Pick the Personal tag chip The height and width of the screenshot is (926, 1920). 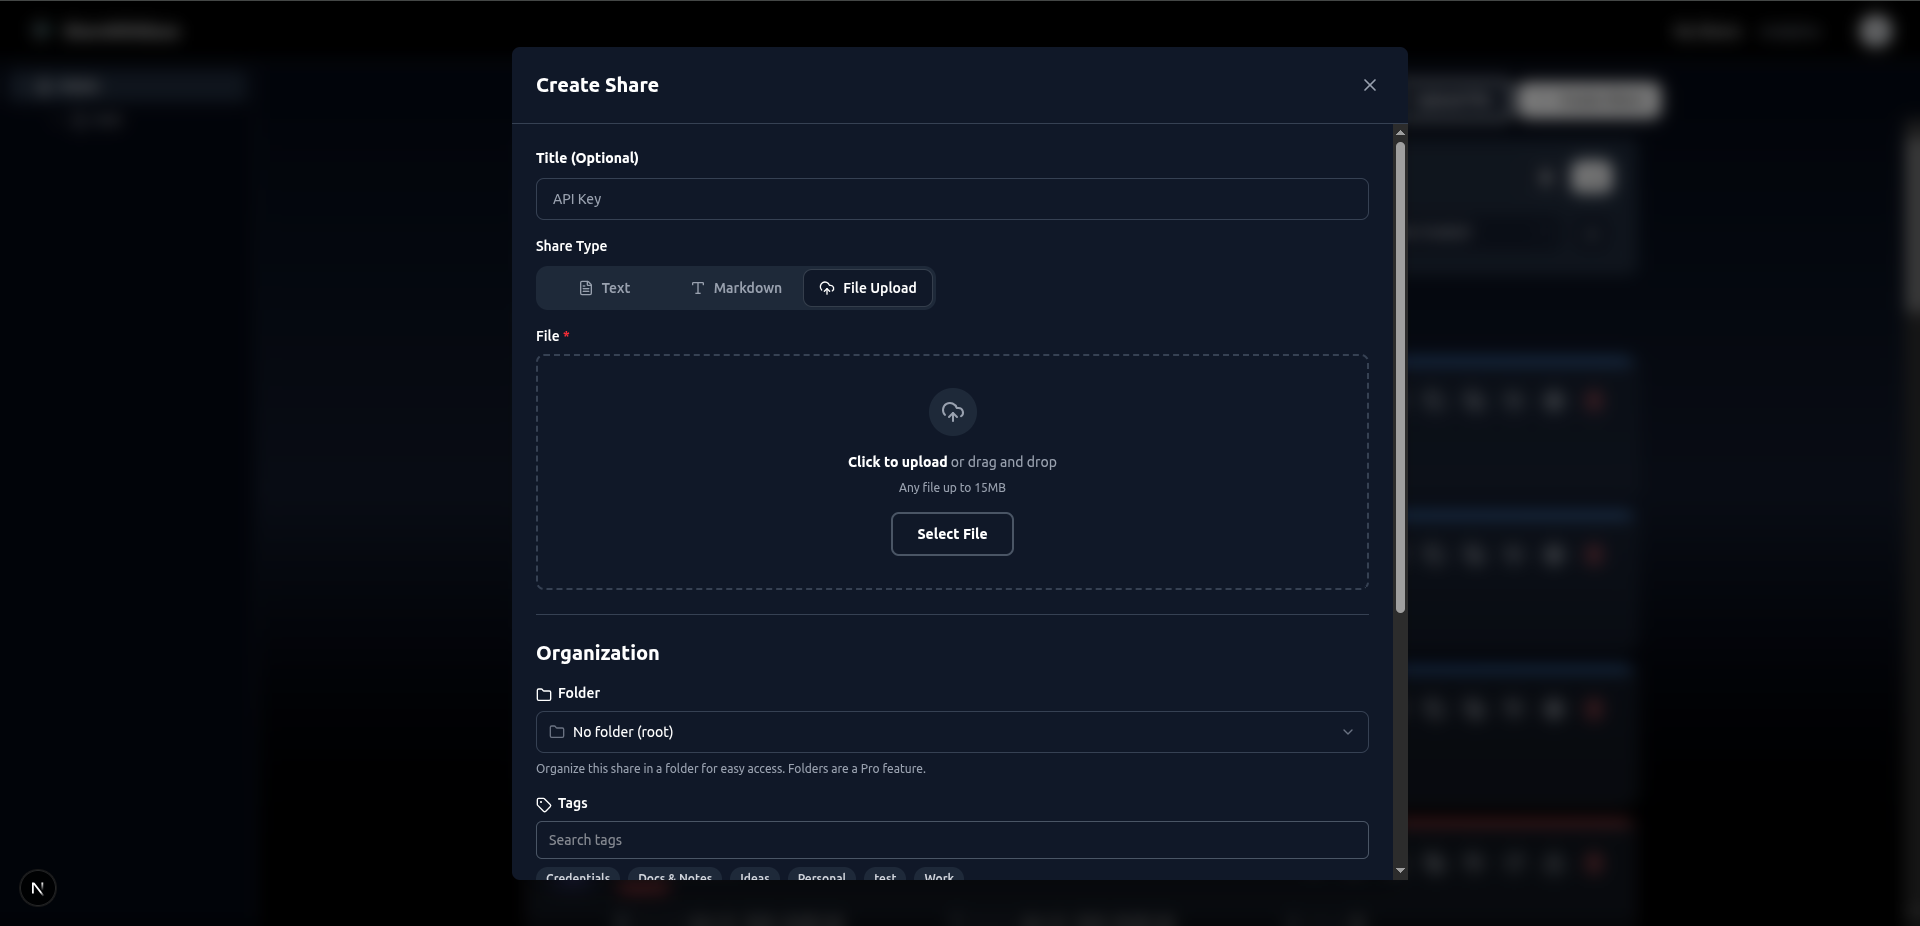822,875
